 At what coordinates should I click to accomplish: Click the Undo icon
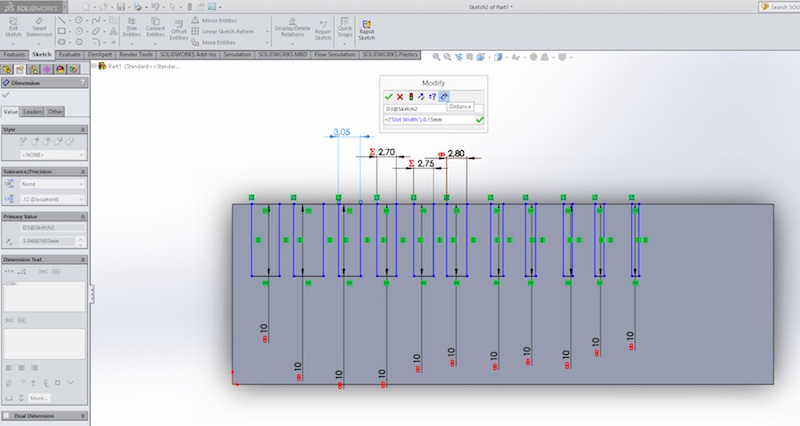point(155,7)
